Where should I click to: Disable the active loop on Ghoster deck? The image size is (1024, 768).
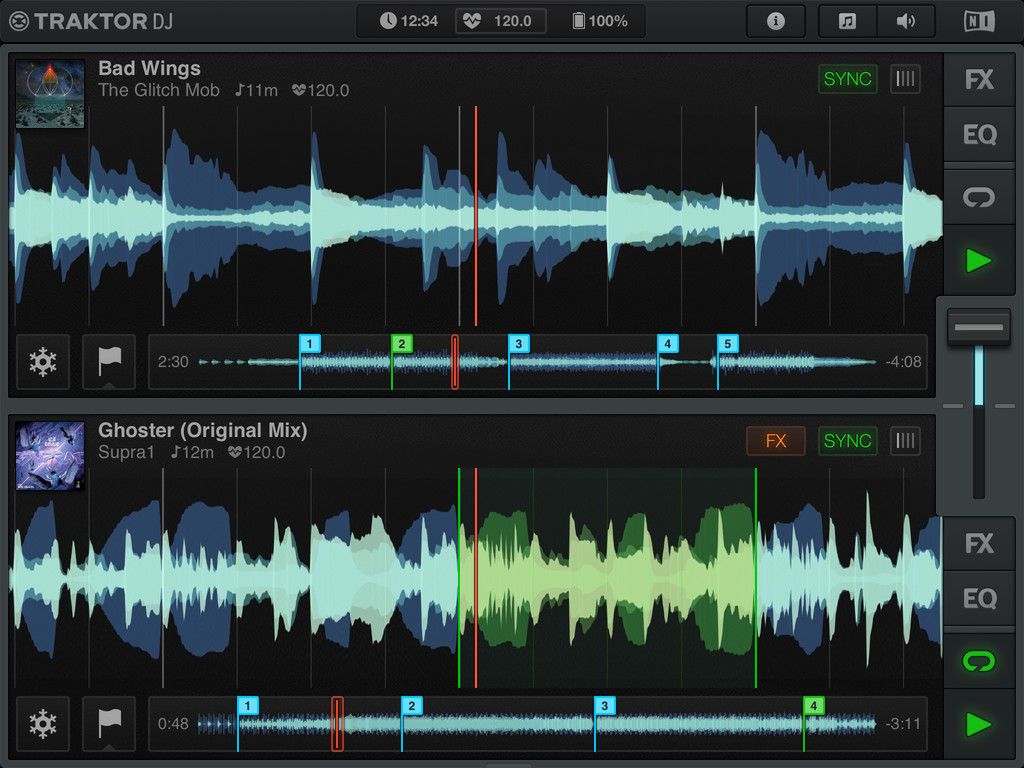(978, 662)
